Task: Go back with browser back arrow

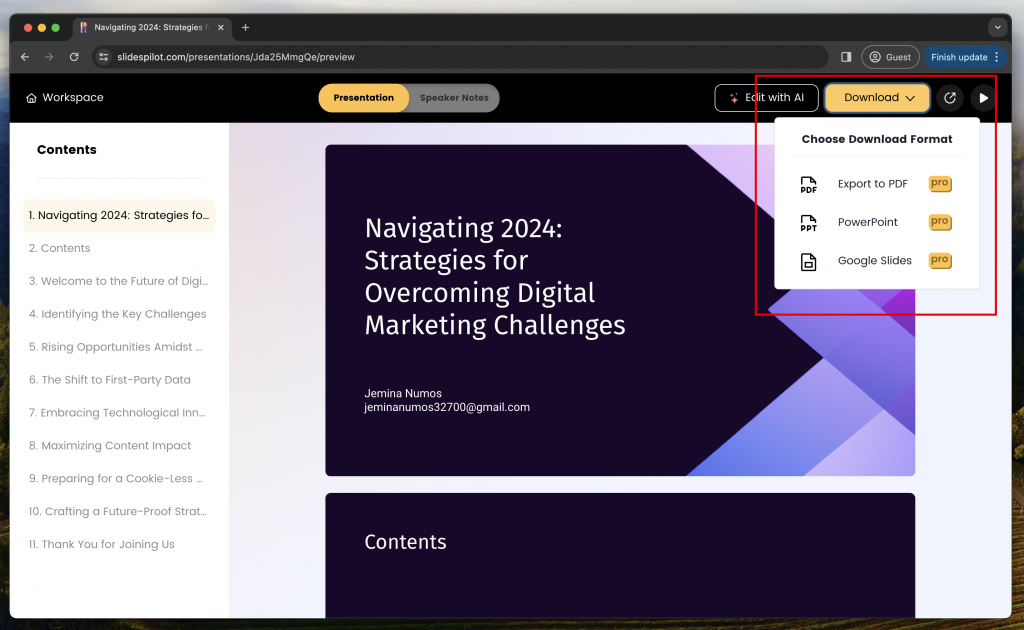Action: (25, 57)
